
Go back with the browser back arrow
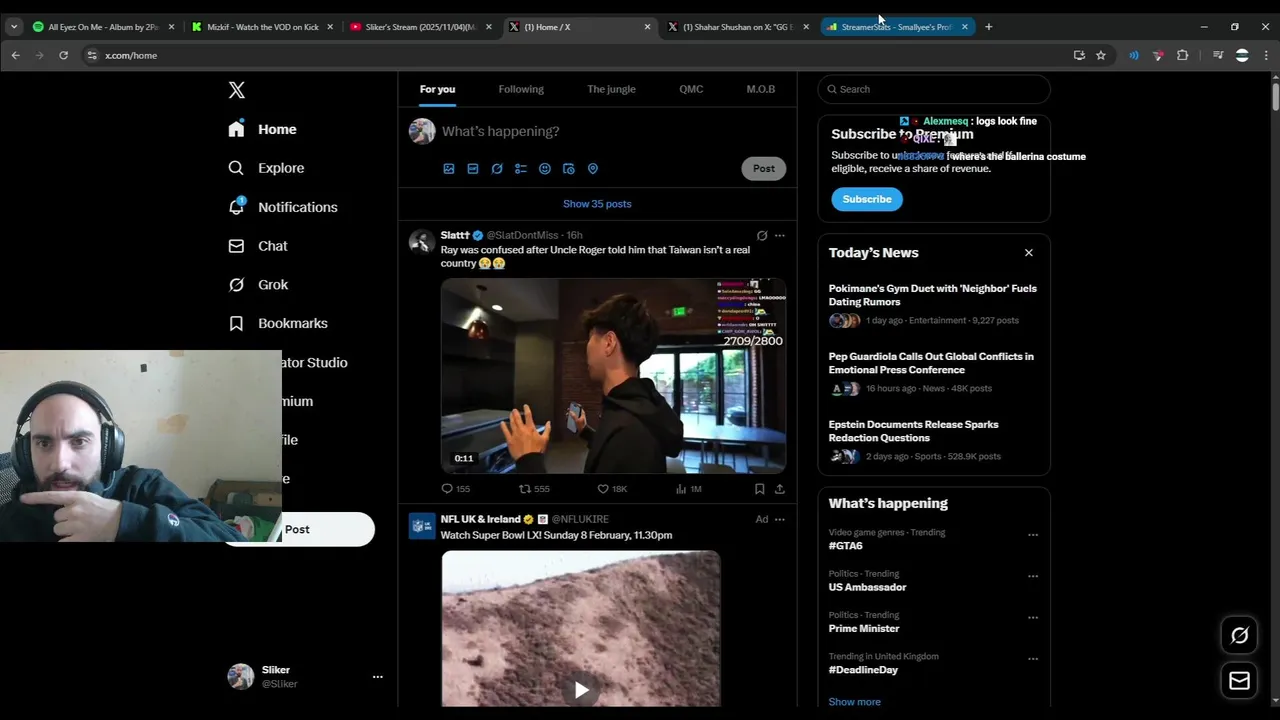click(x=15, y=55)
